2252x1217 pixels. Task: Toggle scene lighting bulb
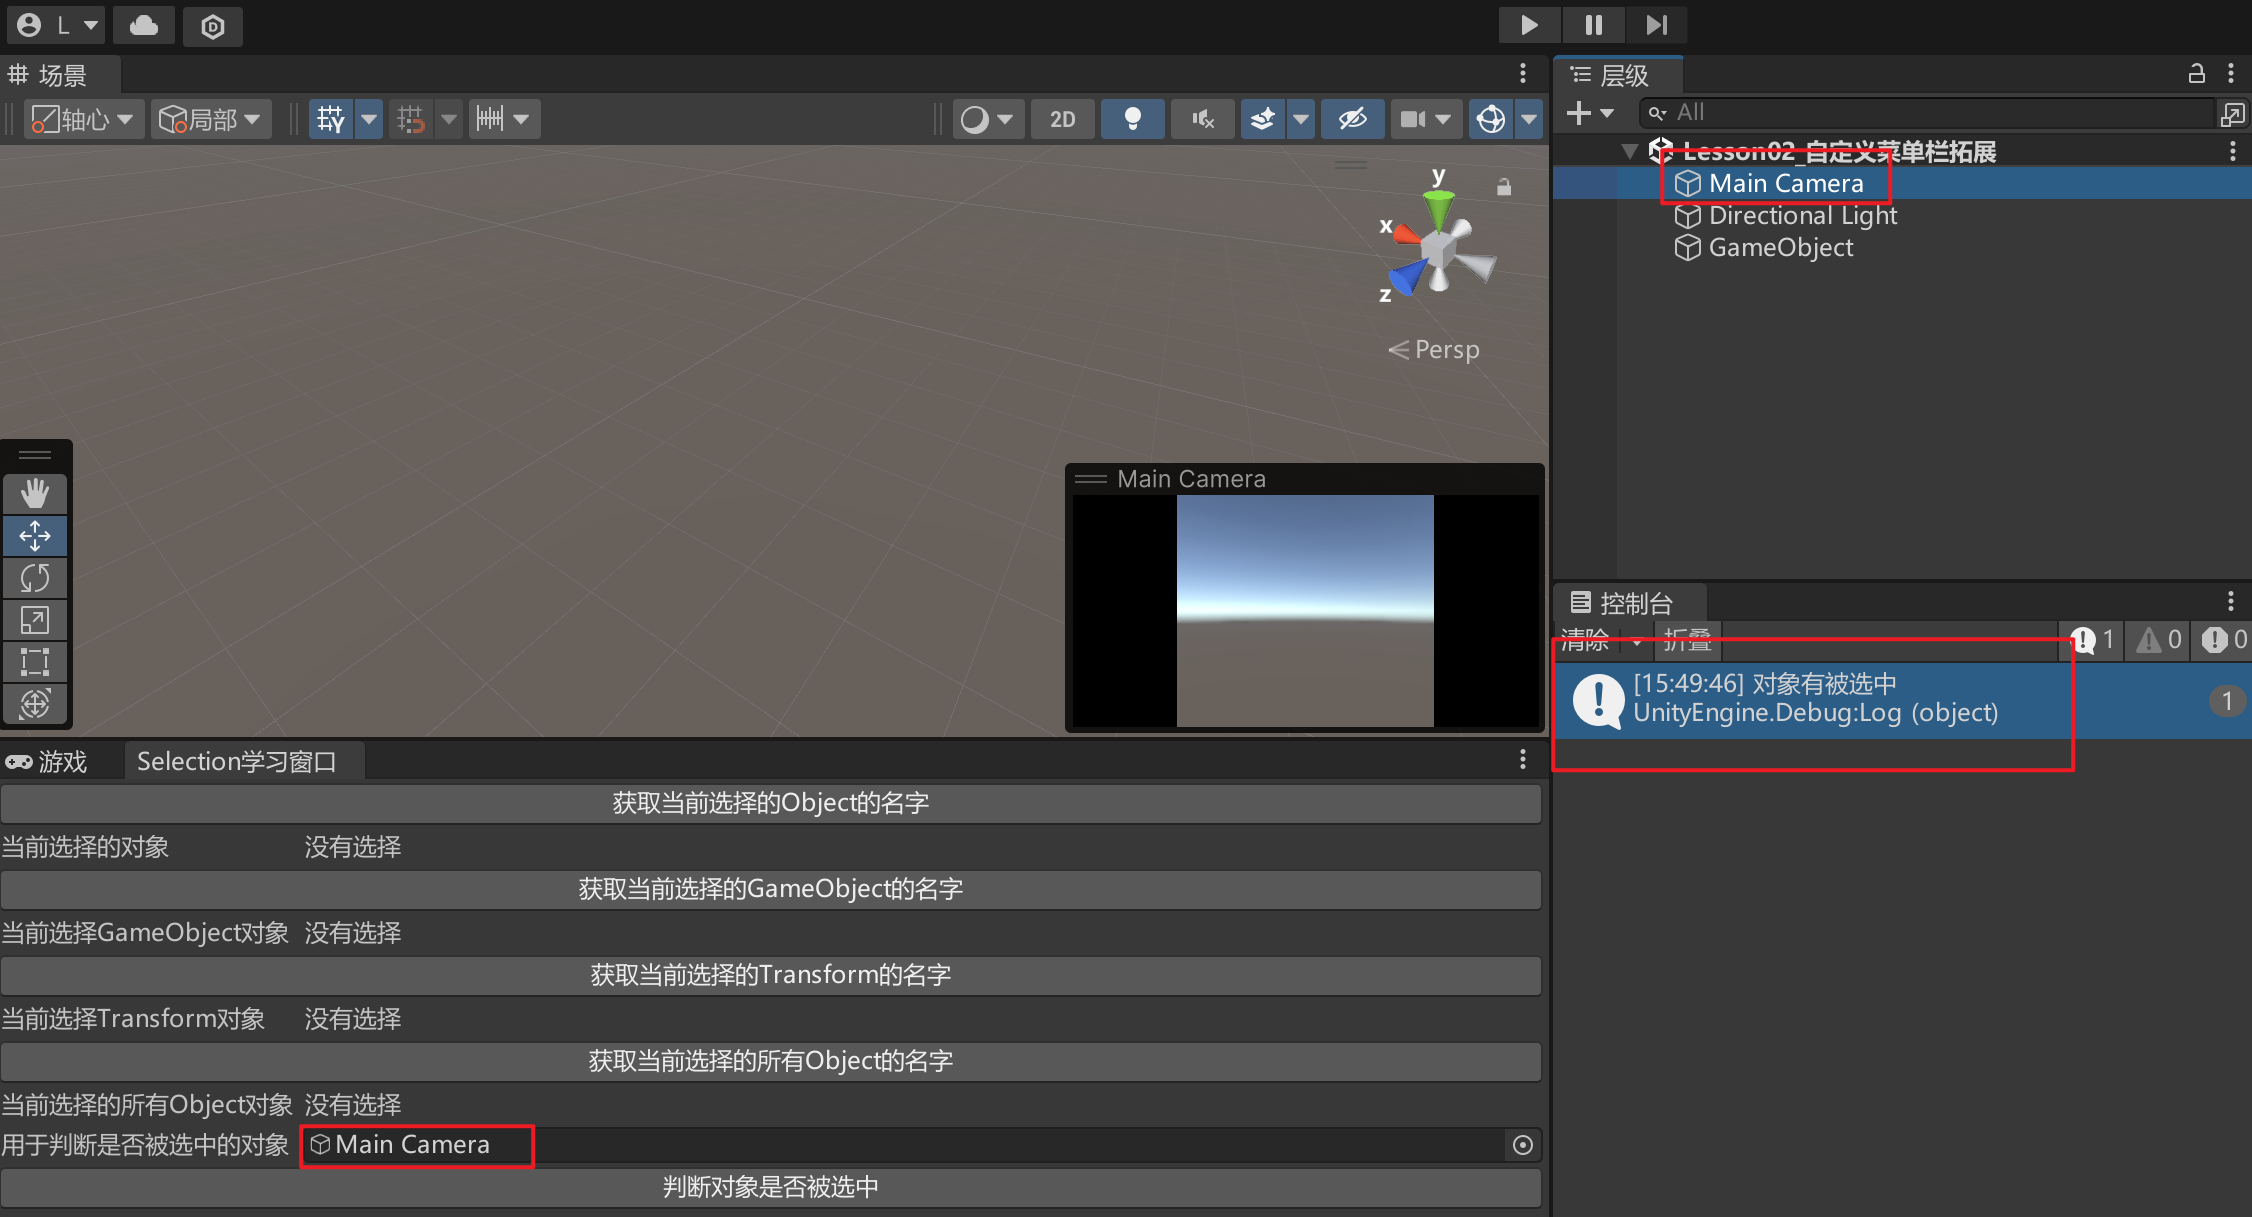pyautogui.click(x=1132, y=120)
